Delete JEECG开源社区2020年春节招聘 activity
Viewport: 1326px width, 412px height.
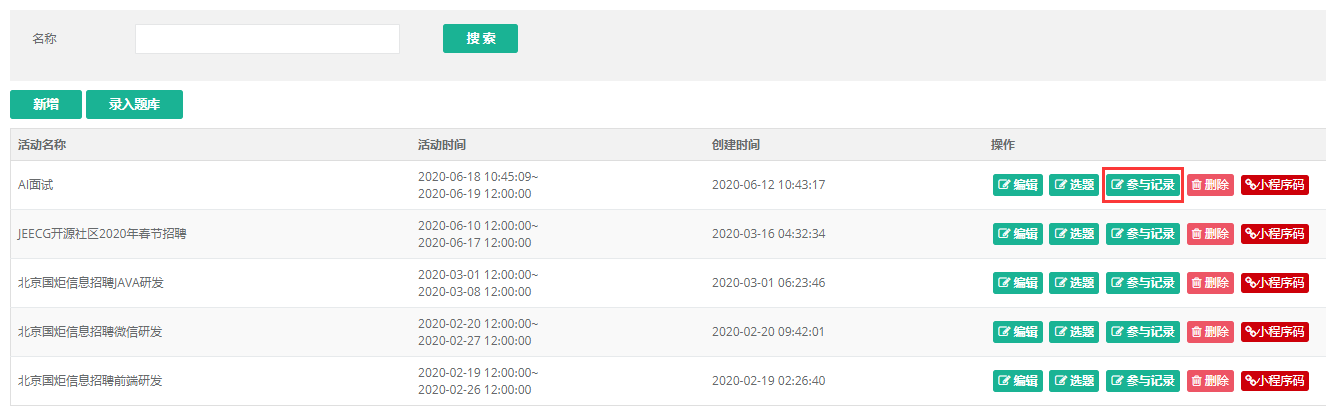tap(1210, 234)
